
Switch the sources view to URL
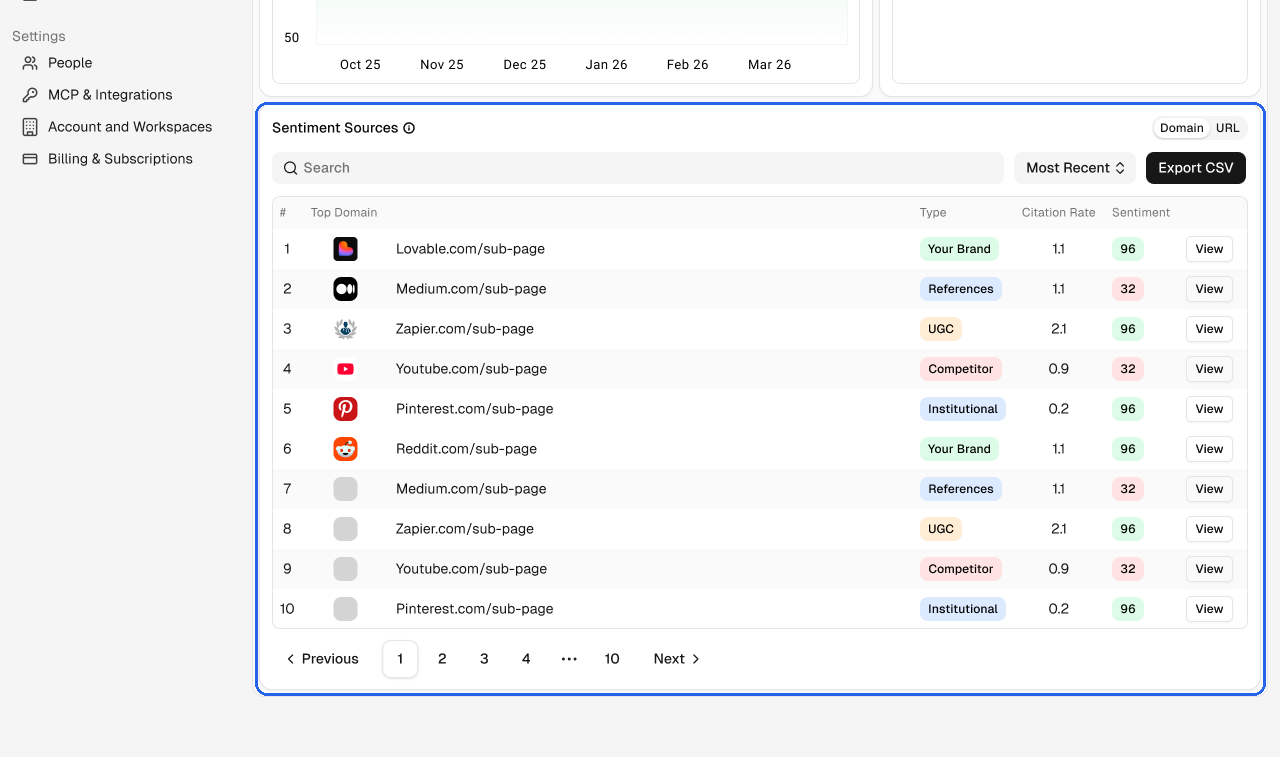point(1228,128)
